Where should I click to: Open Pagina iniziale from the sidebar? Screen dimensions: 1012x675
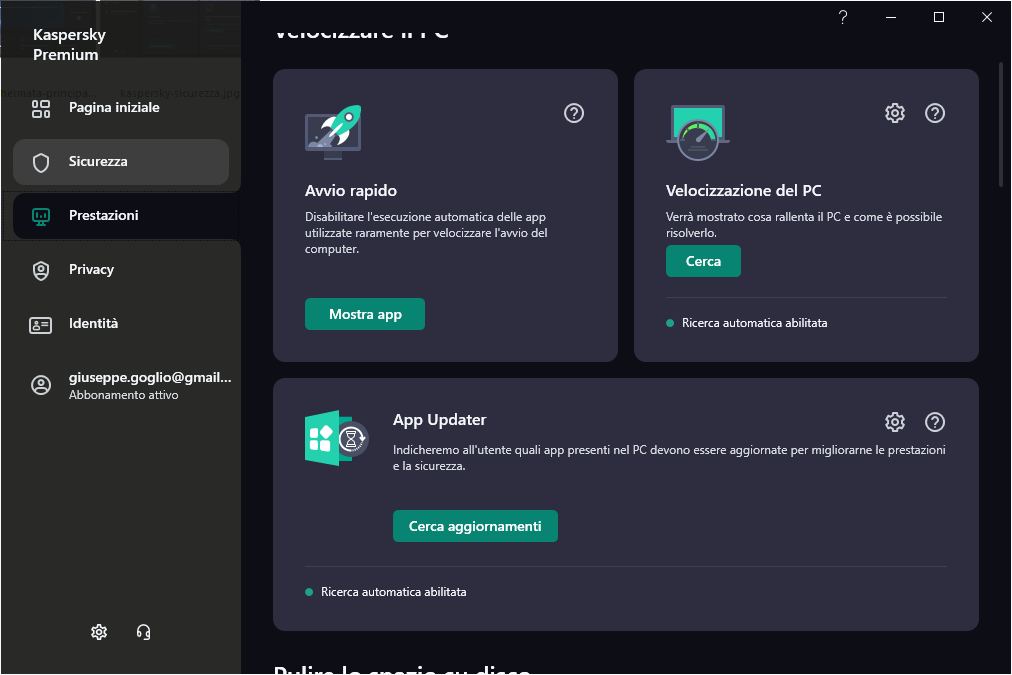tap(121, 108)
